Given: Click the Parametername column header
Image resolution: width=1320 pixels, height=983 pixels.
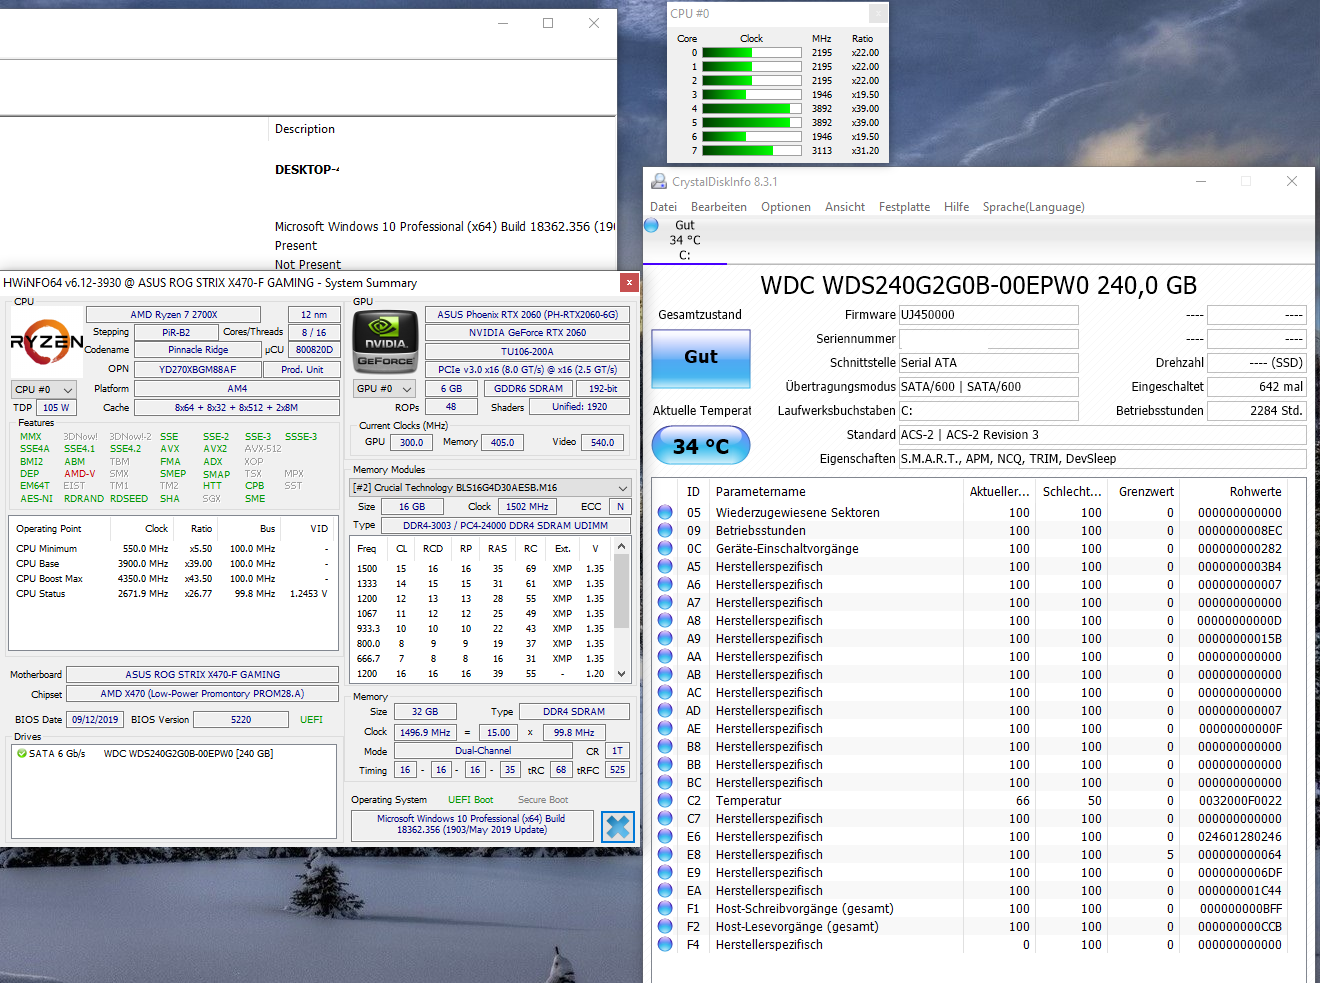Looking at the screenshot, I should 835,492.
